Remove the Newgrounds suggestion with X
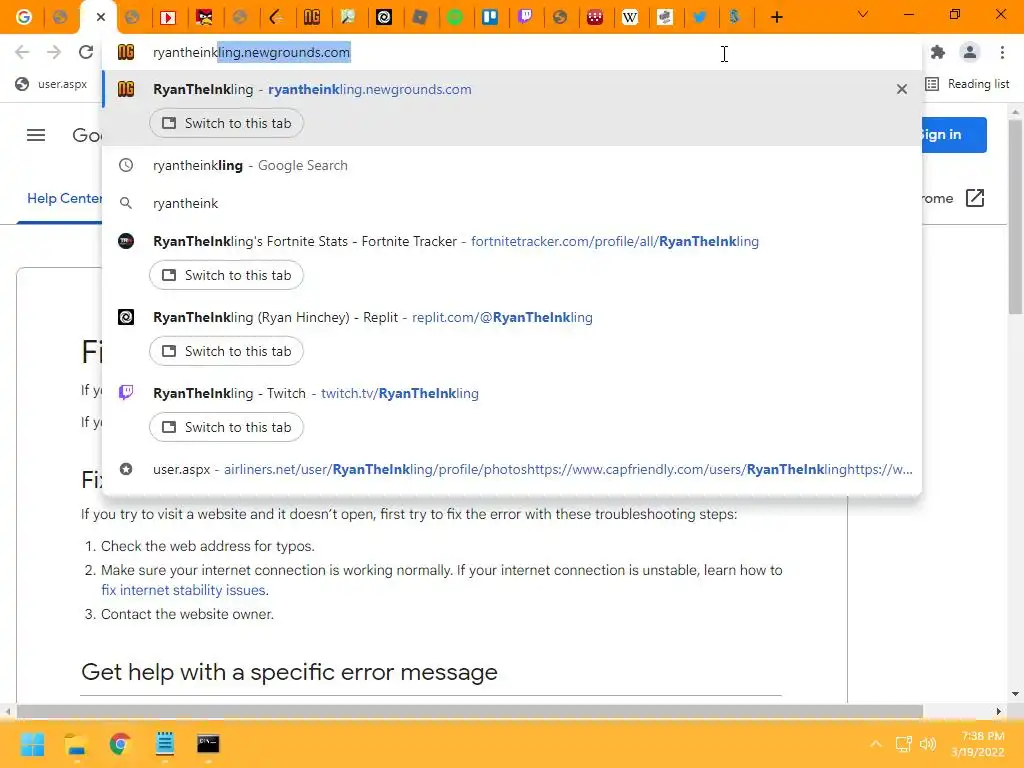 click(902, 89)
